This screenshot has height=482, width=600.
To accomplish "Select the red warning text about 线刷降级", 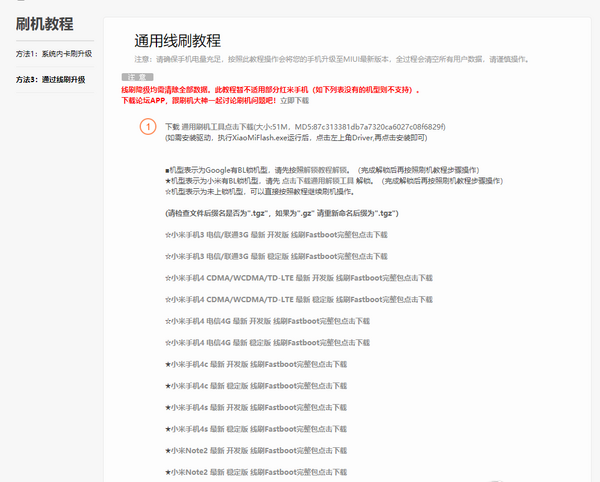I will tap(271, 90).
